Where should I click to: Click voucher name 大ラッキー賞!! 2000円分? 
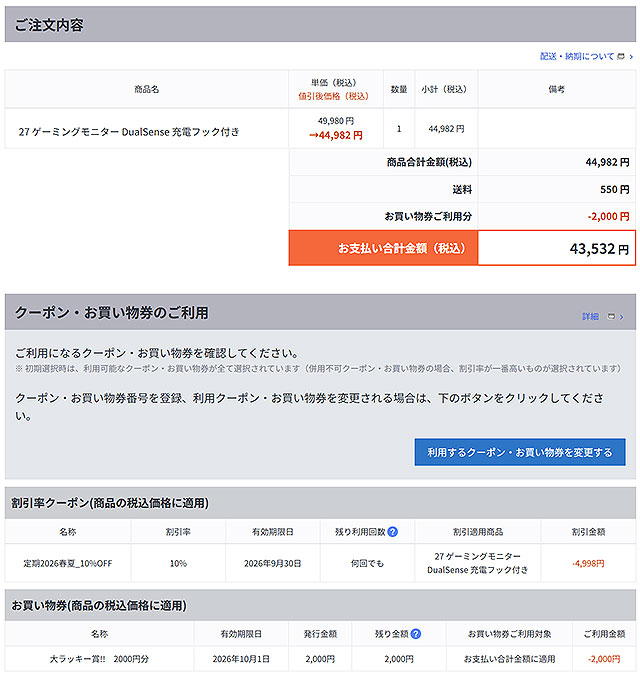pos(99,659)
